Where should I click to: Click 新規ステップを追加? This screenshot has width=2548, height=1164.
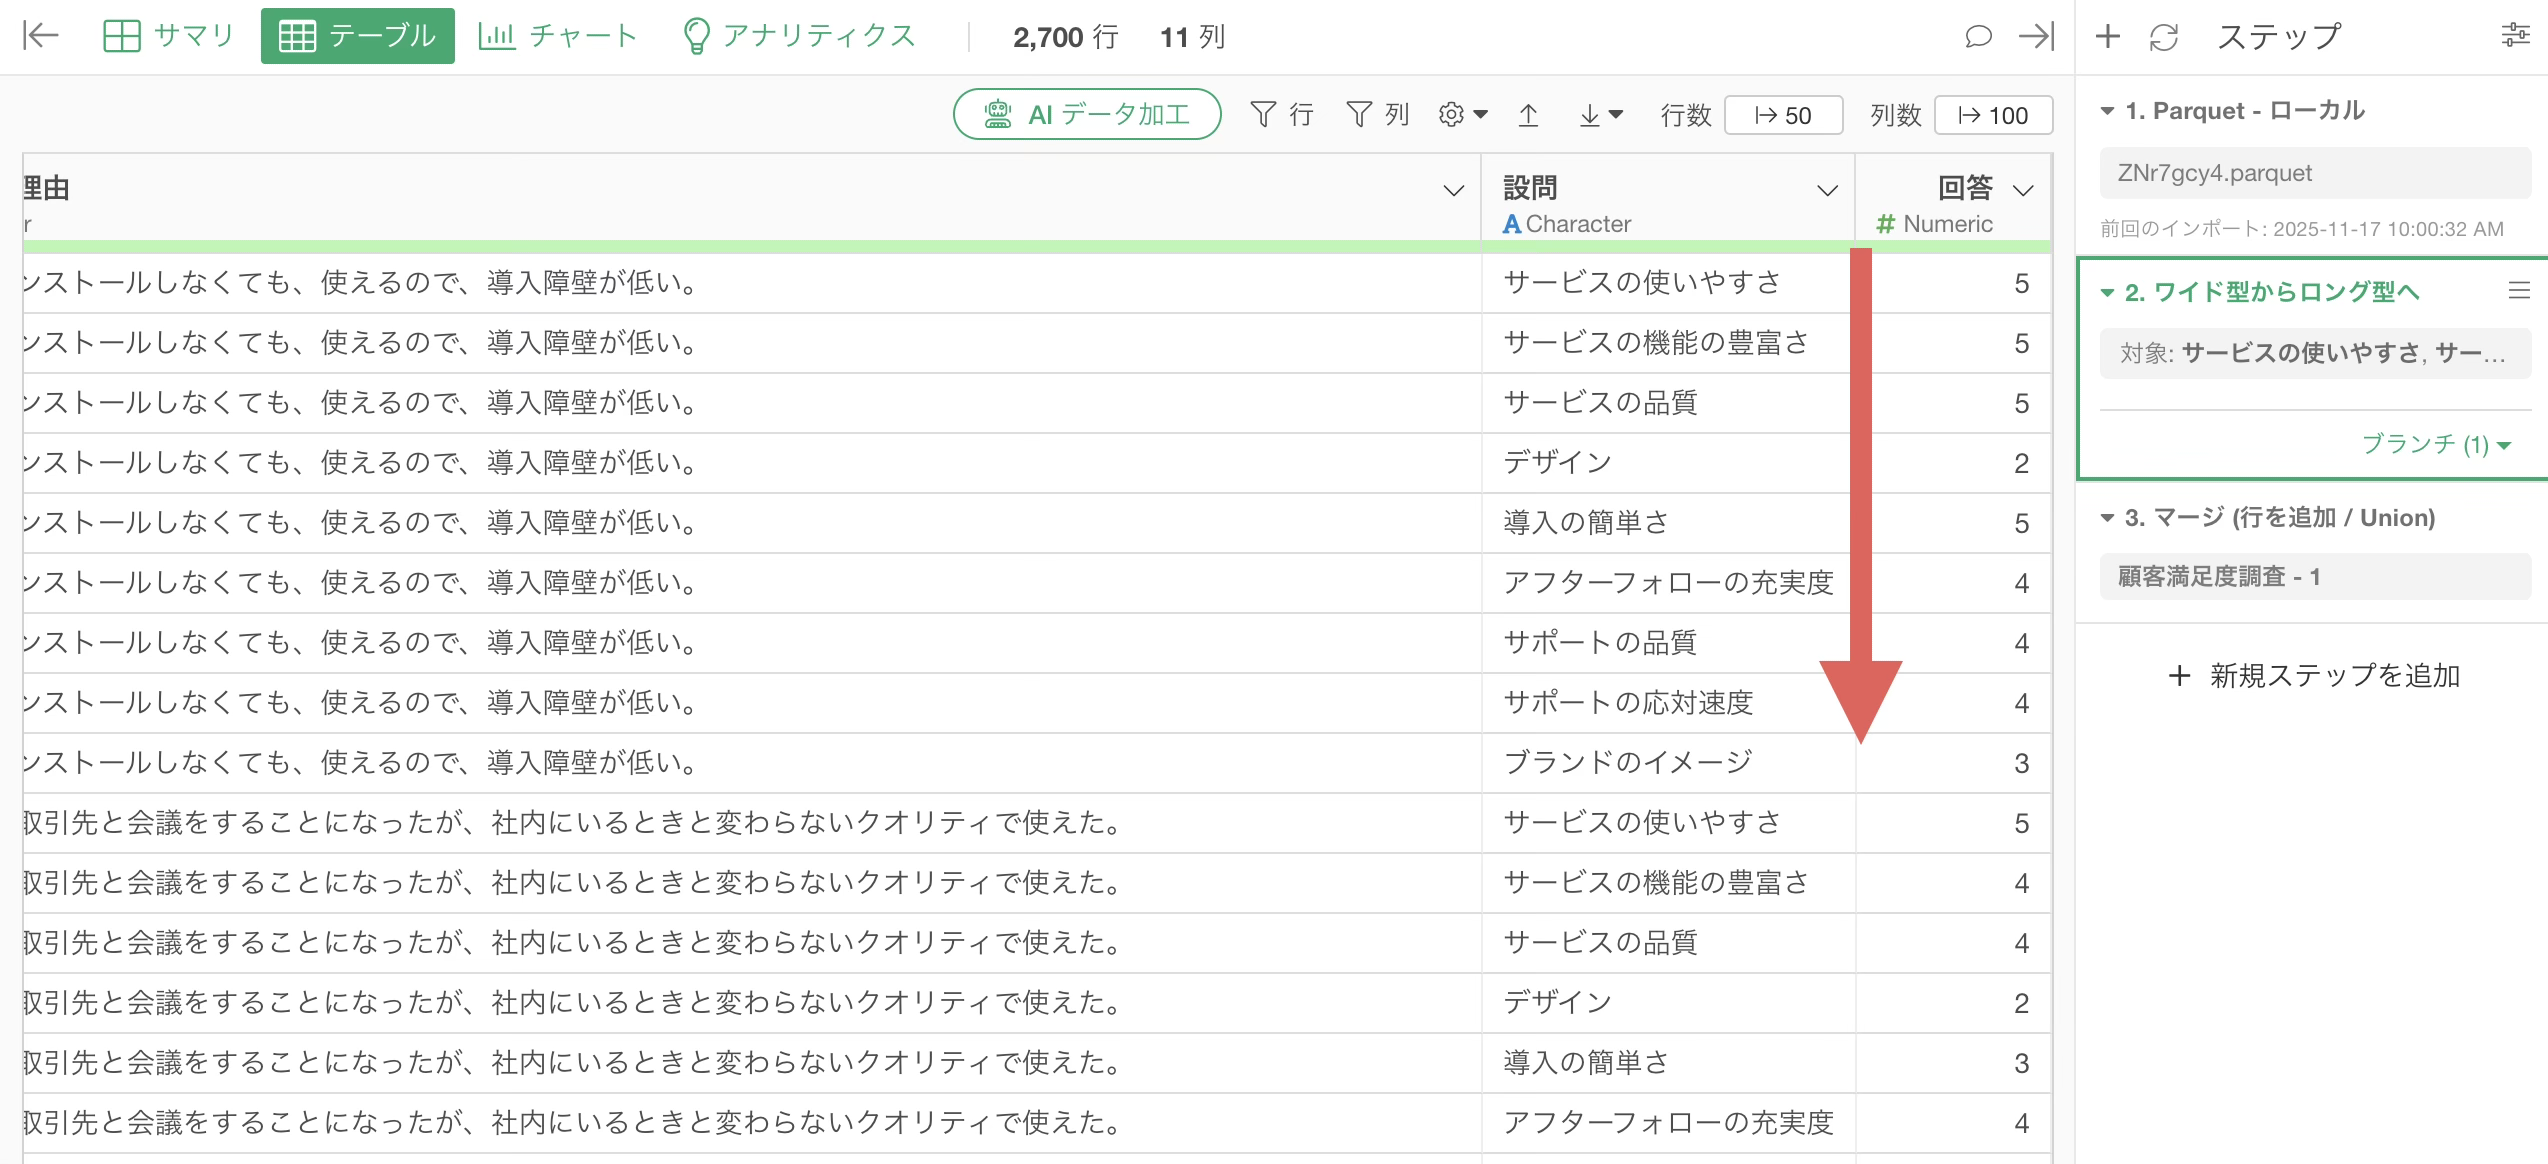2314,676
